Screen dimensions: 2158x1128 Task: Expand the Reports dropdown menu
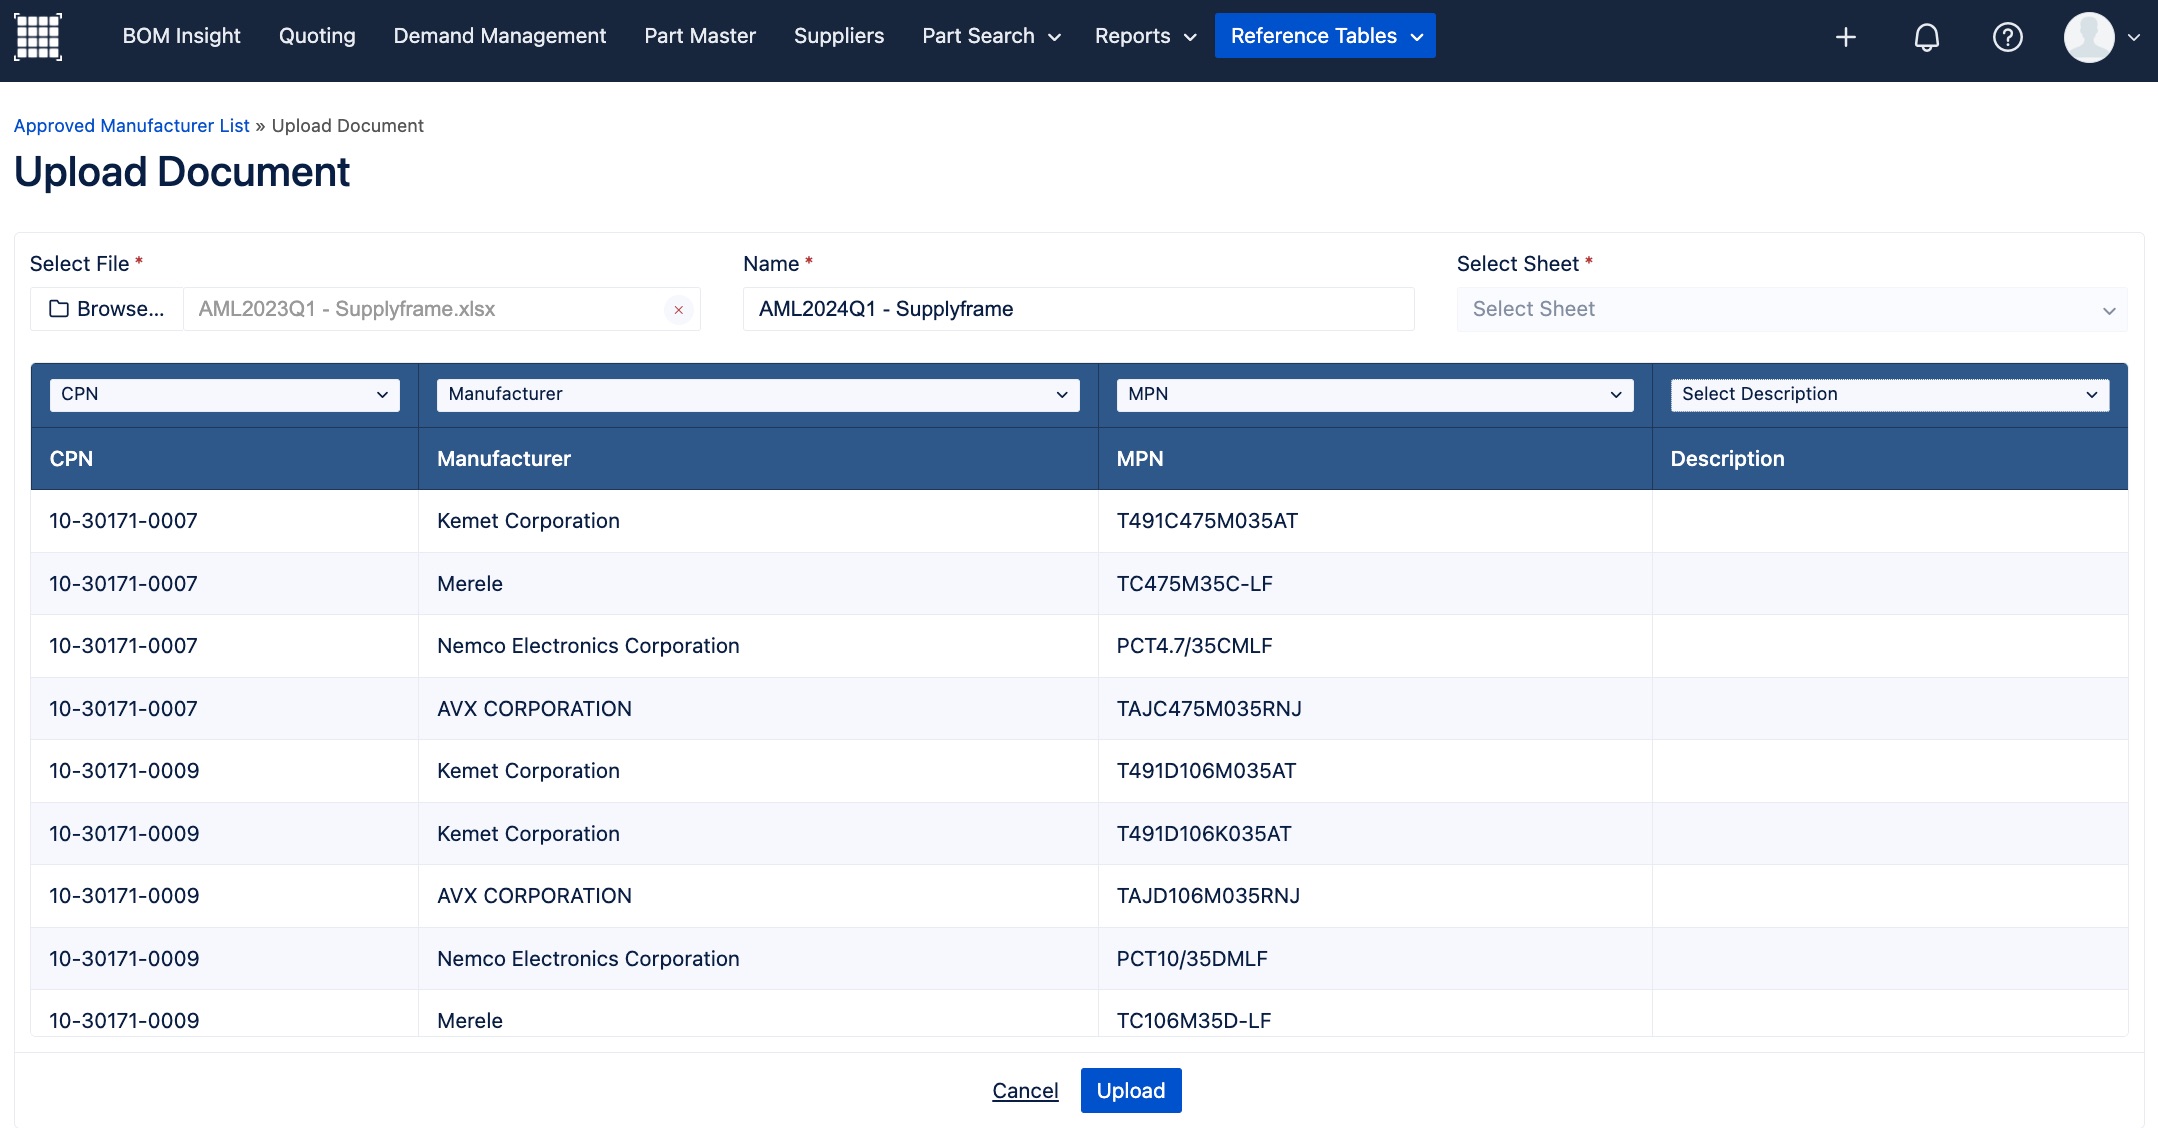1145,36
